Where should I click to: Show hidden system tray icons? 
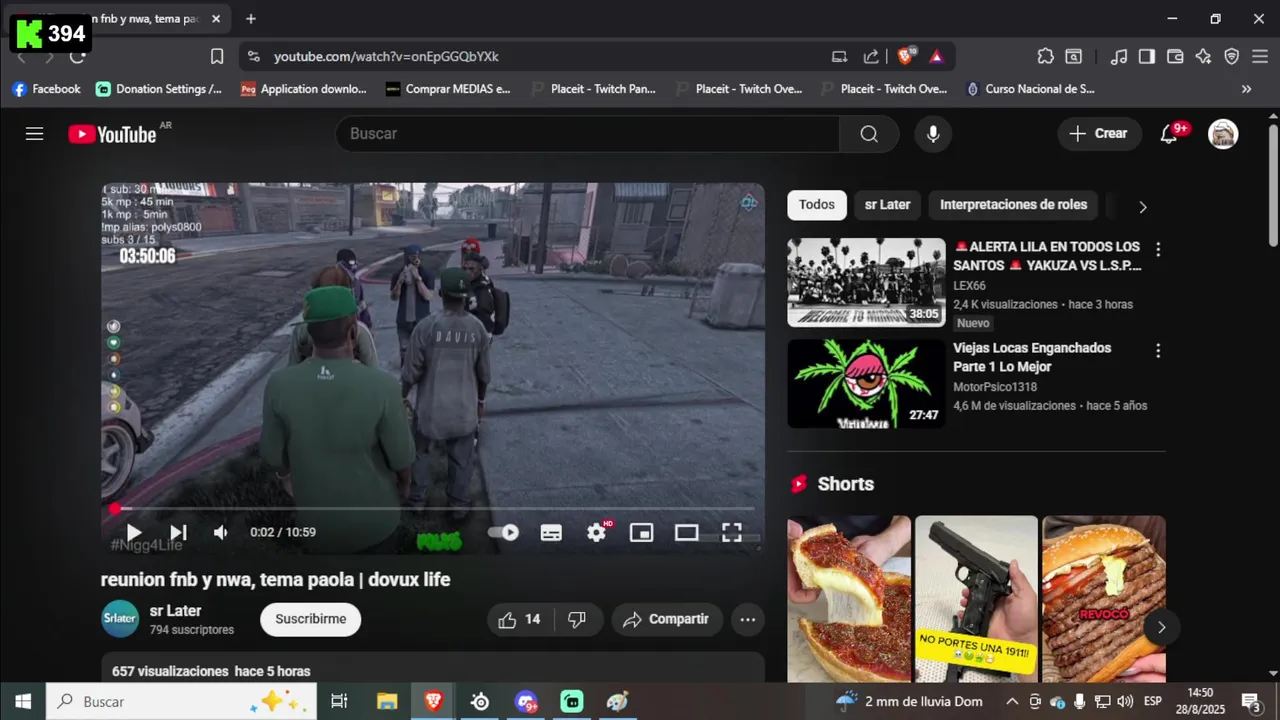click(x=1012, y=702)
